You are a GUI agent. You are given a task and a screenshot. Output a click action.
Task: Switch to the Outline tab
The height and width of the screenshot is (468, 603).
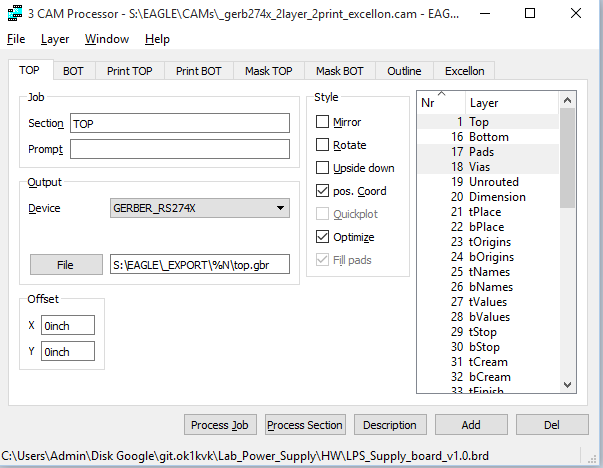coord(404,71)
